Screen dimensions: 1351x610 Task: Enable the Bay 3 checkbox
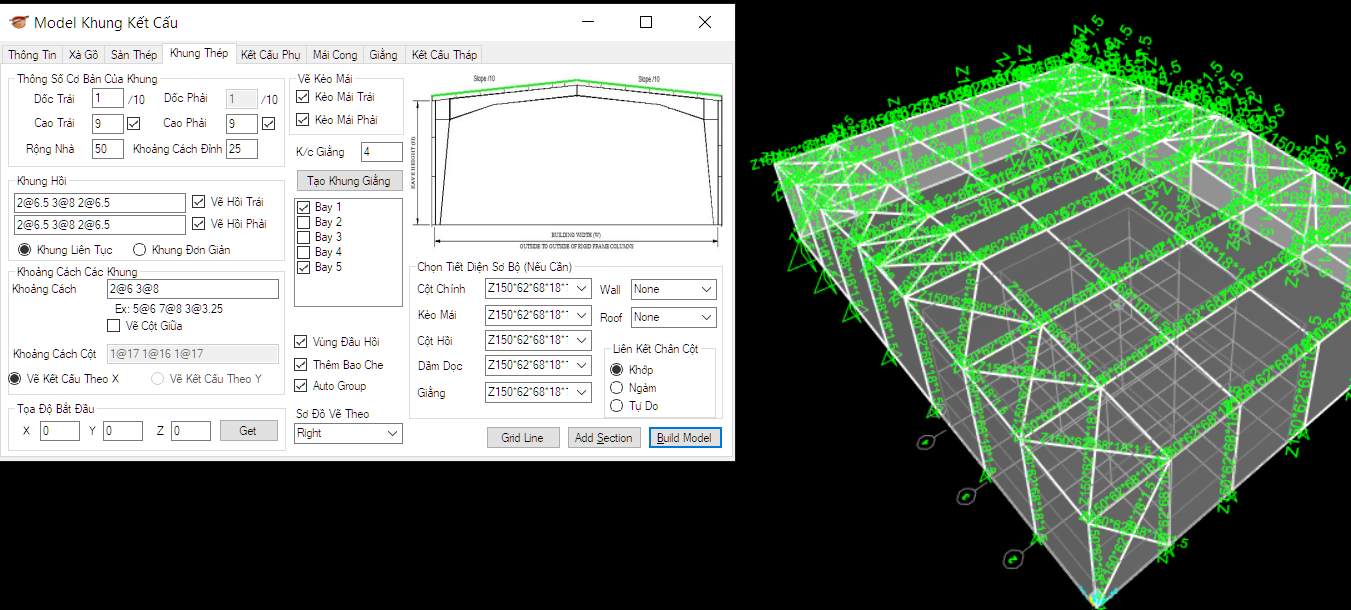click(x=303, y=237)
